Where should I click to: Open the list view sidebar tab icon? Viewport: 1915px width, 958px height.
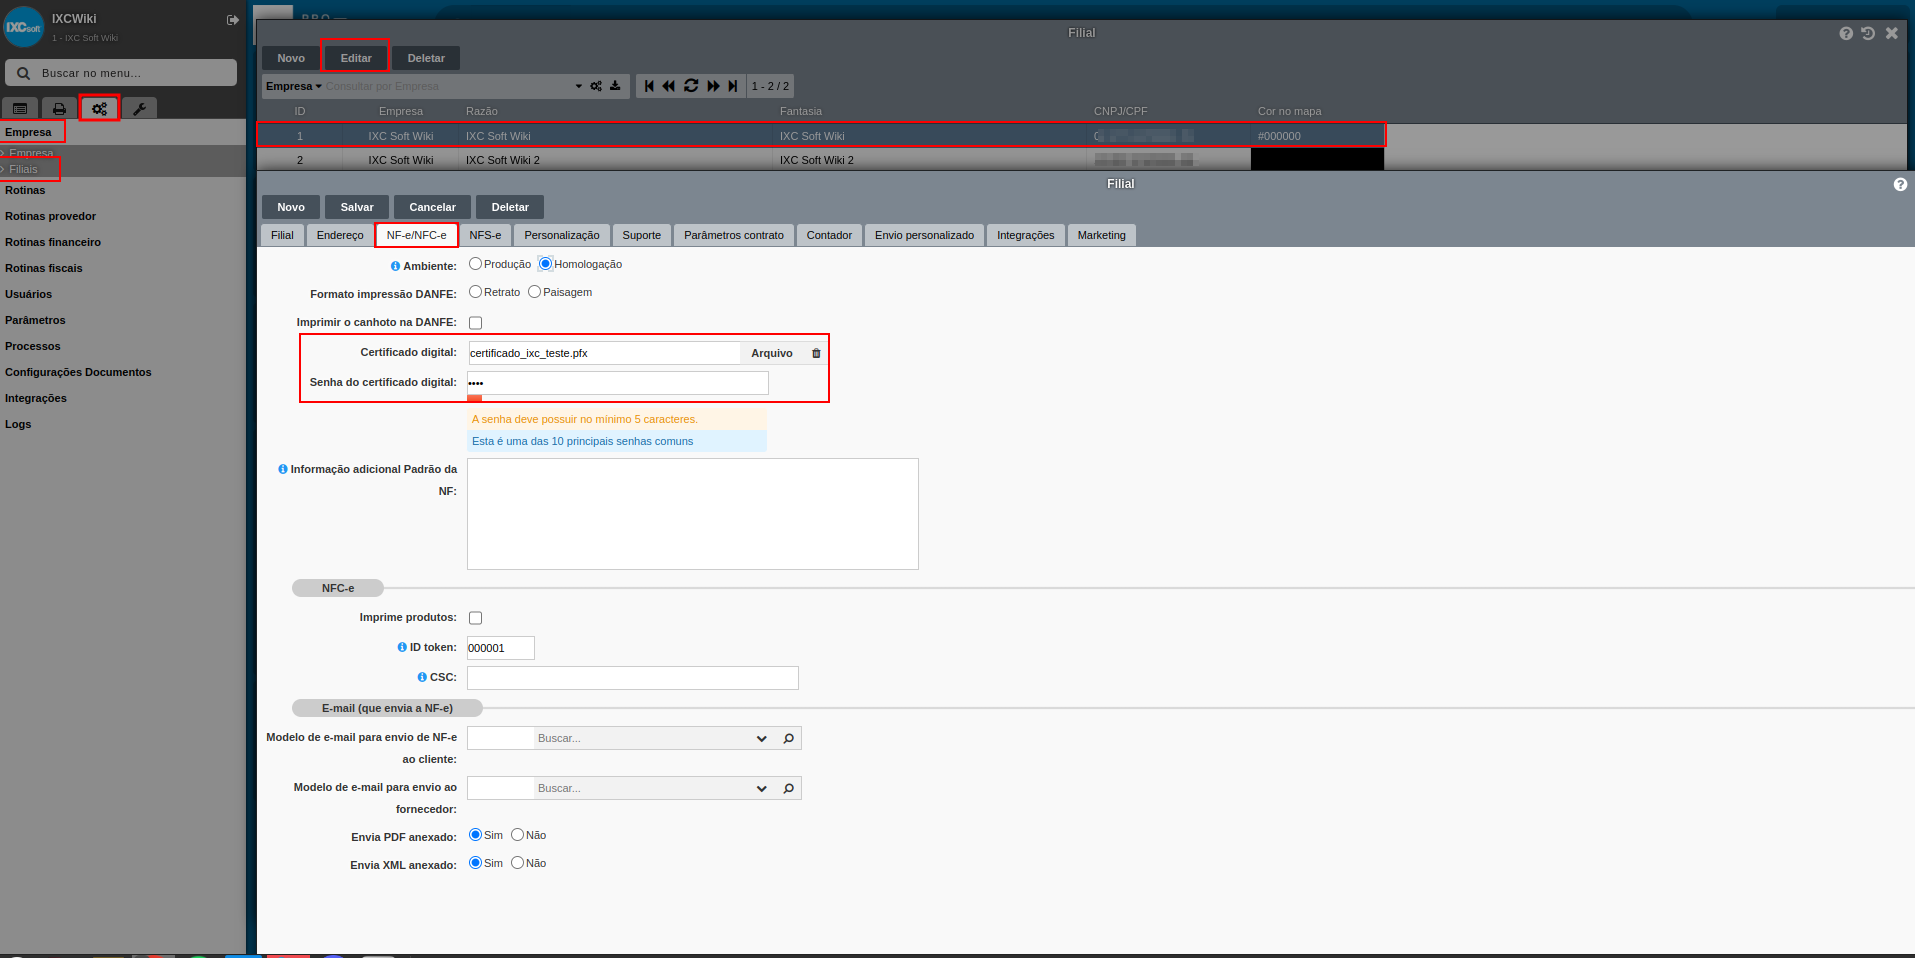(20, 108)
